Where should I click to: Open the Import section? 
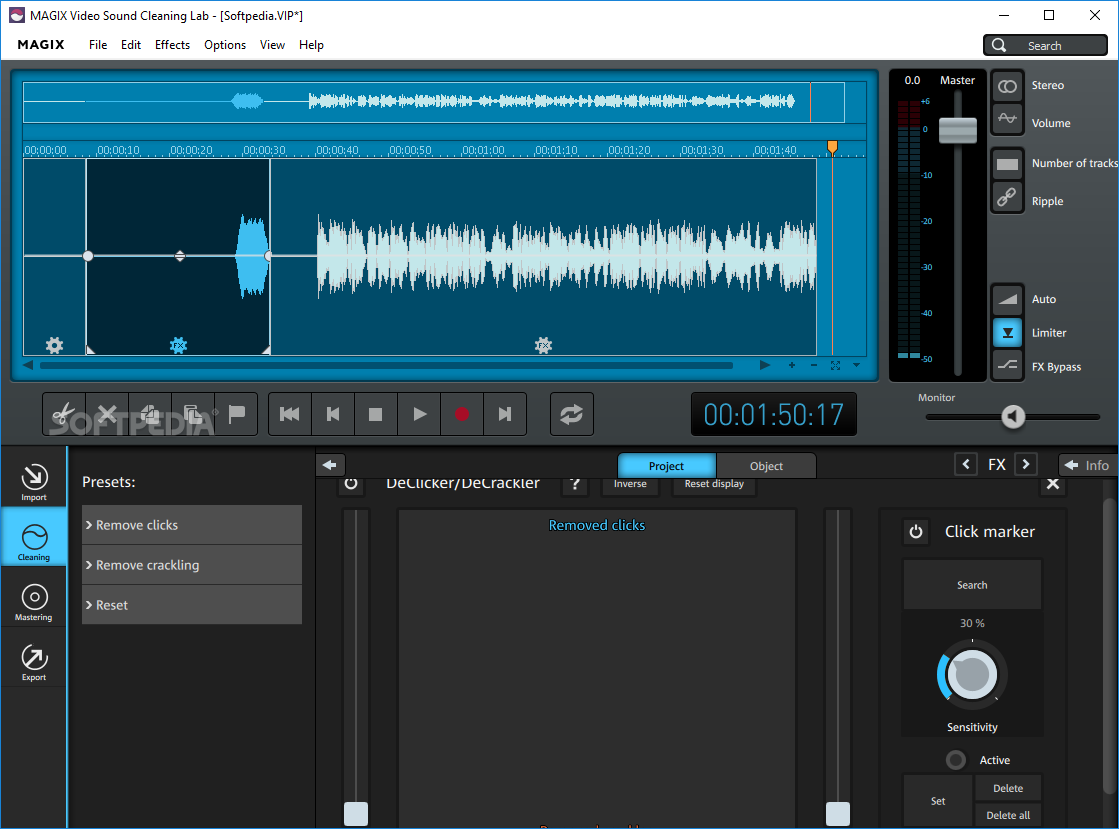click(34, 482)
